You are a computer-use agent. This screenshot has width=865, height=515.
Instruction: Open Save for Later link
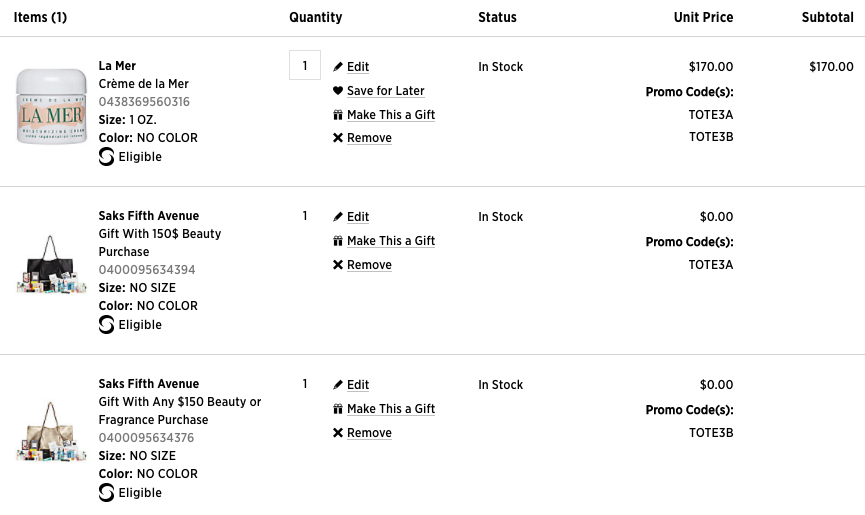(x=386, y=90)
